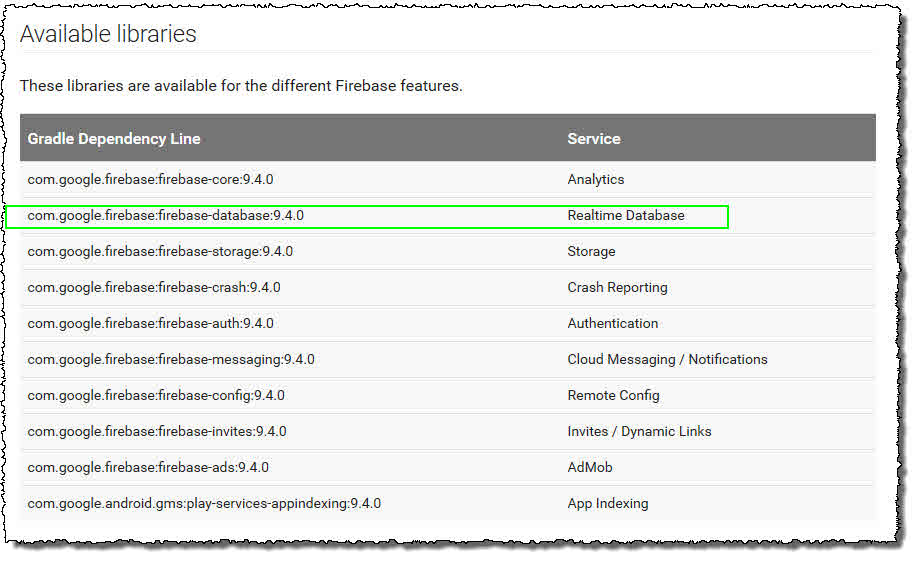This screenshot has height=563, width=918.
Task: Click the Cloud Messaging / Notifications cell
Action: click(667, 360)
